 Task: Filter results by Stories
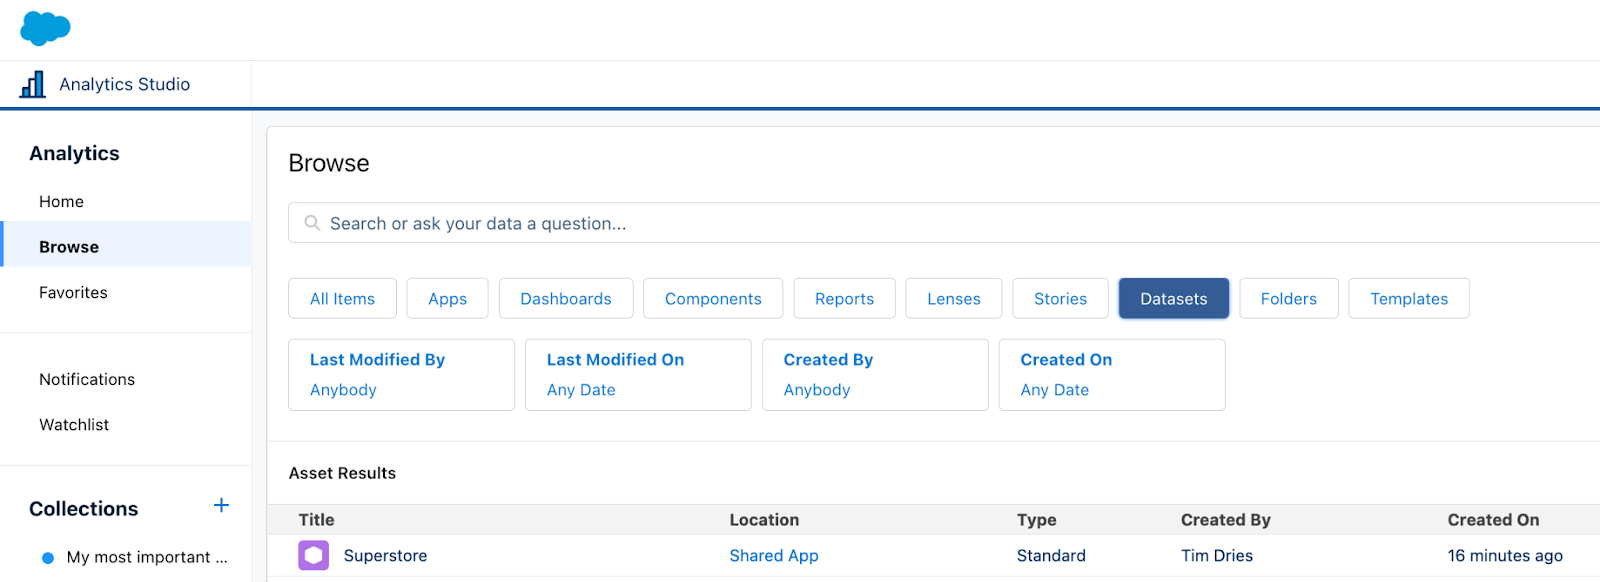point(1060,298)
